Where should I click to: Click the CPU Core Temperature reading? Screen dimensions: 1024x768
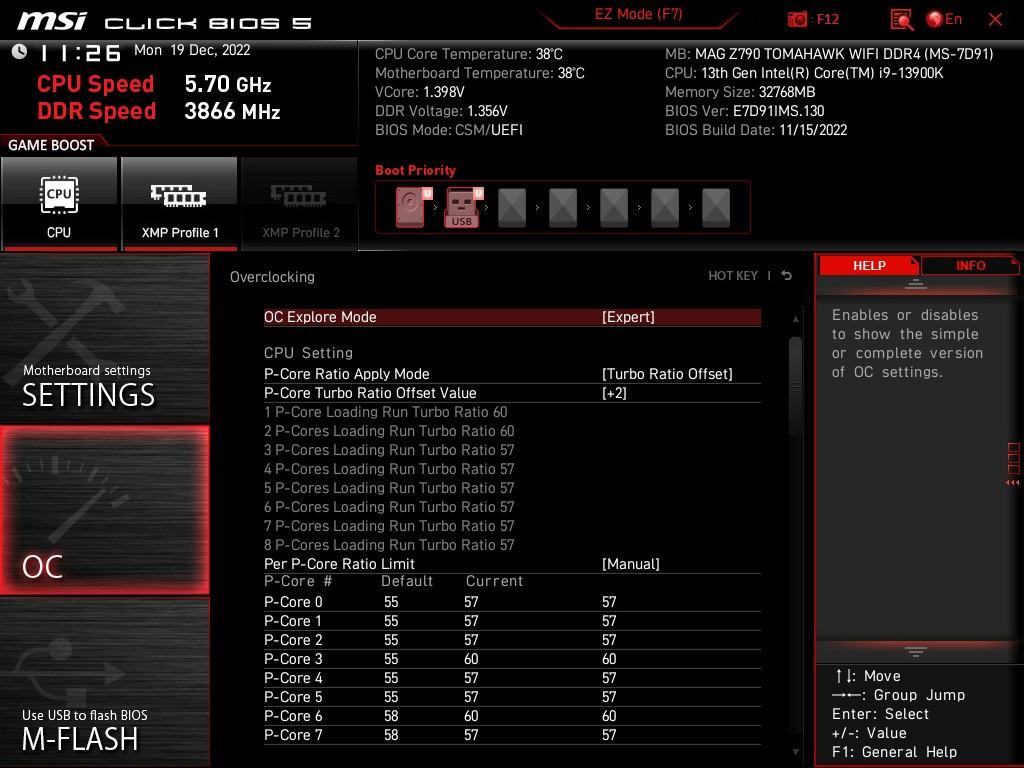coord(468,54)
